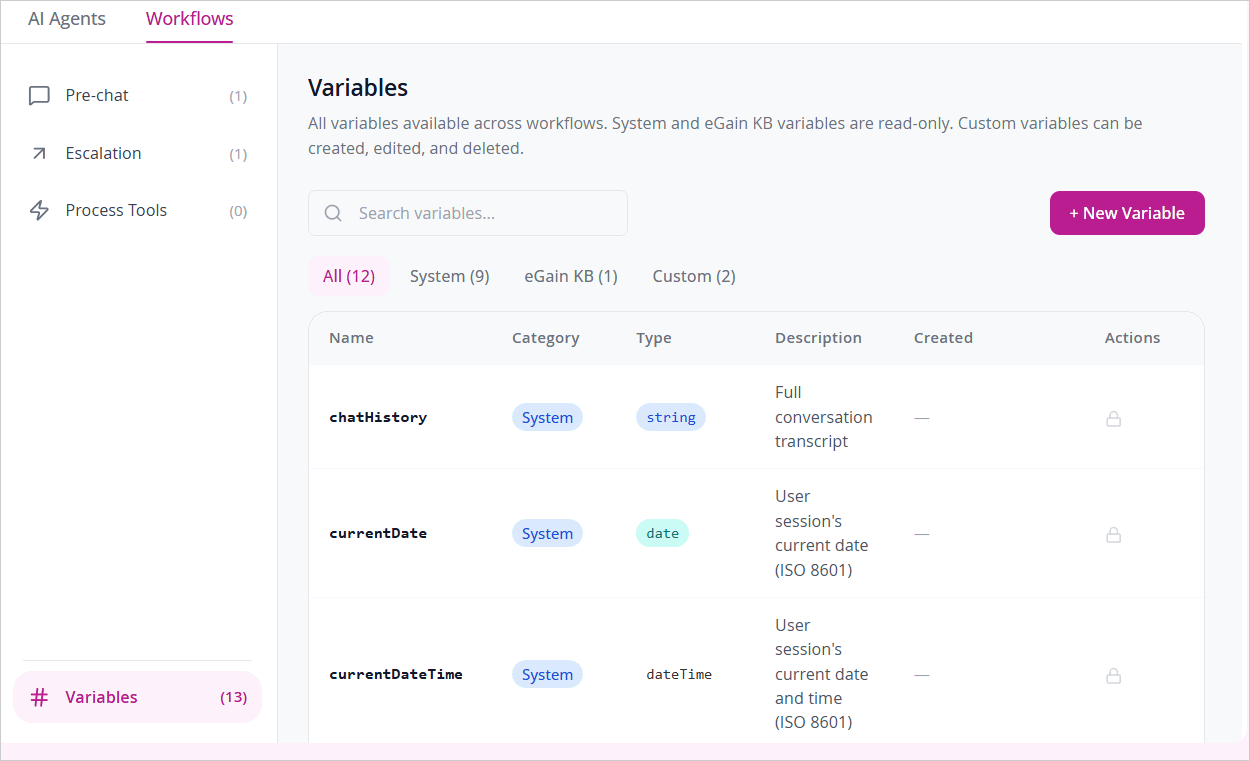The image size is (1250, 761).
Task: Click the Category column header
Action: (545, 338)
